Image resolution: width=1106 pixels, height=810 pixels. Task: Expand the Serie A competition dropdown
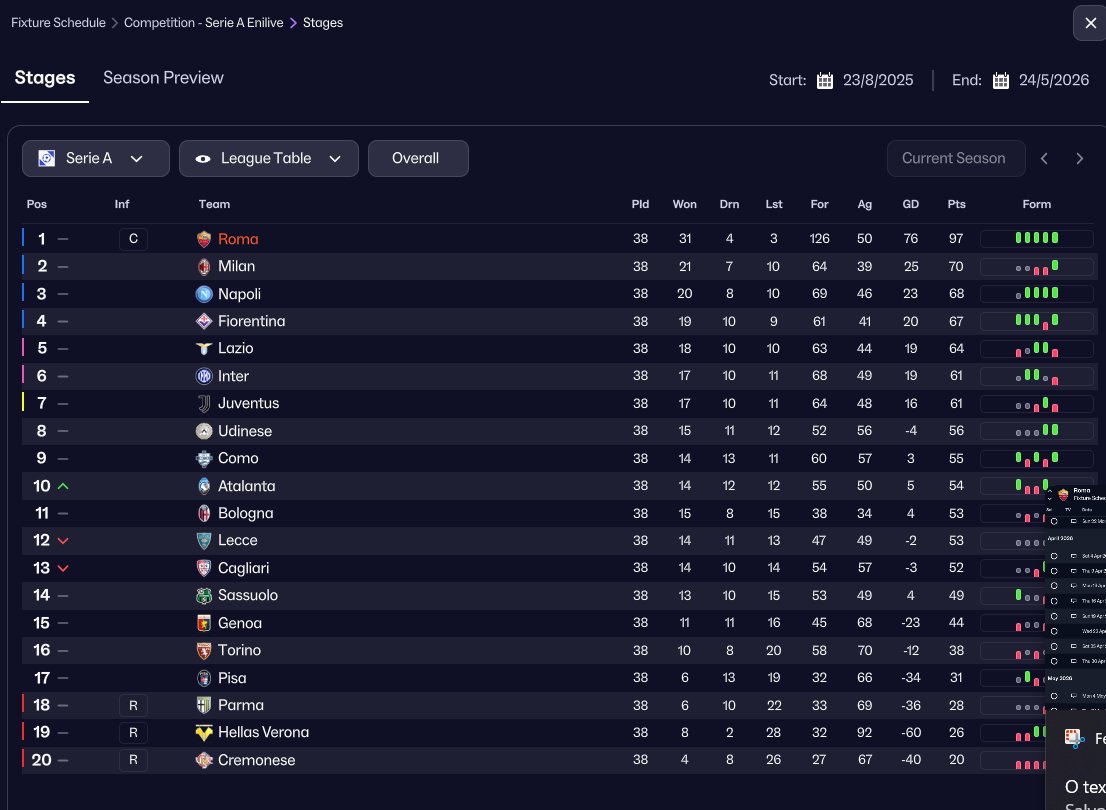[x=90, y=158]
